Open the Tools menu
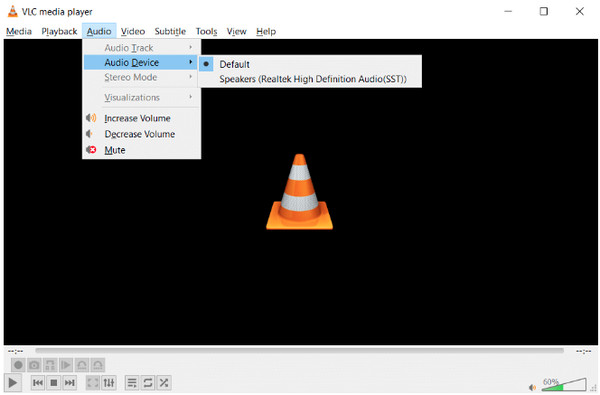 pyautogui.click(x=207, y=31)
